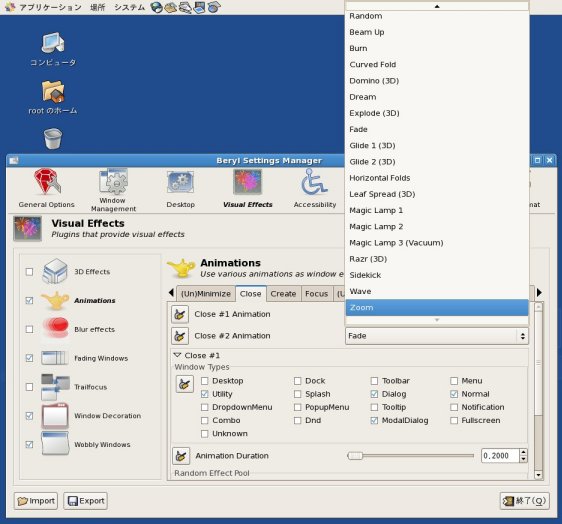Click the Window Decoration plugin icon
The width and height of the screenshot is (562, 524).
click(x=55, y=416)
